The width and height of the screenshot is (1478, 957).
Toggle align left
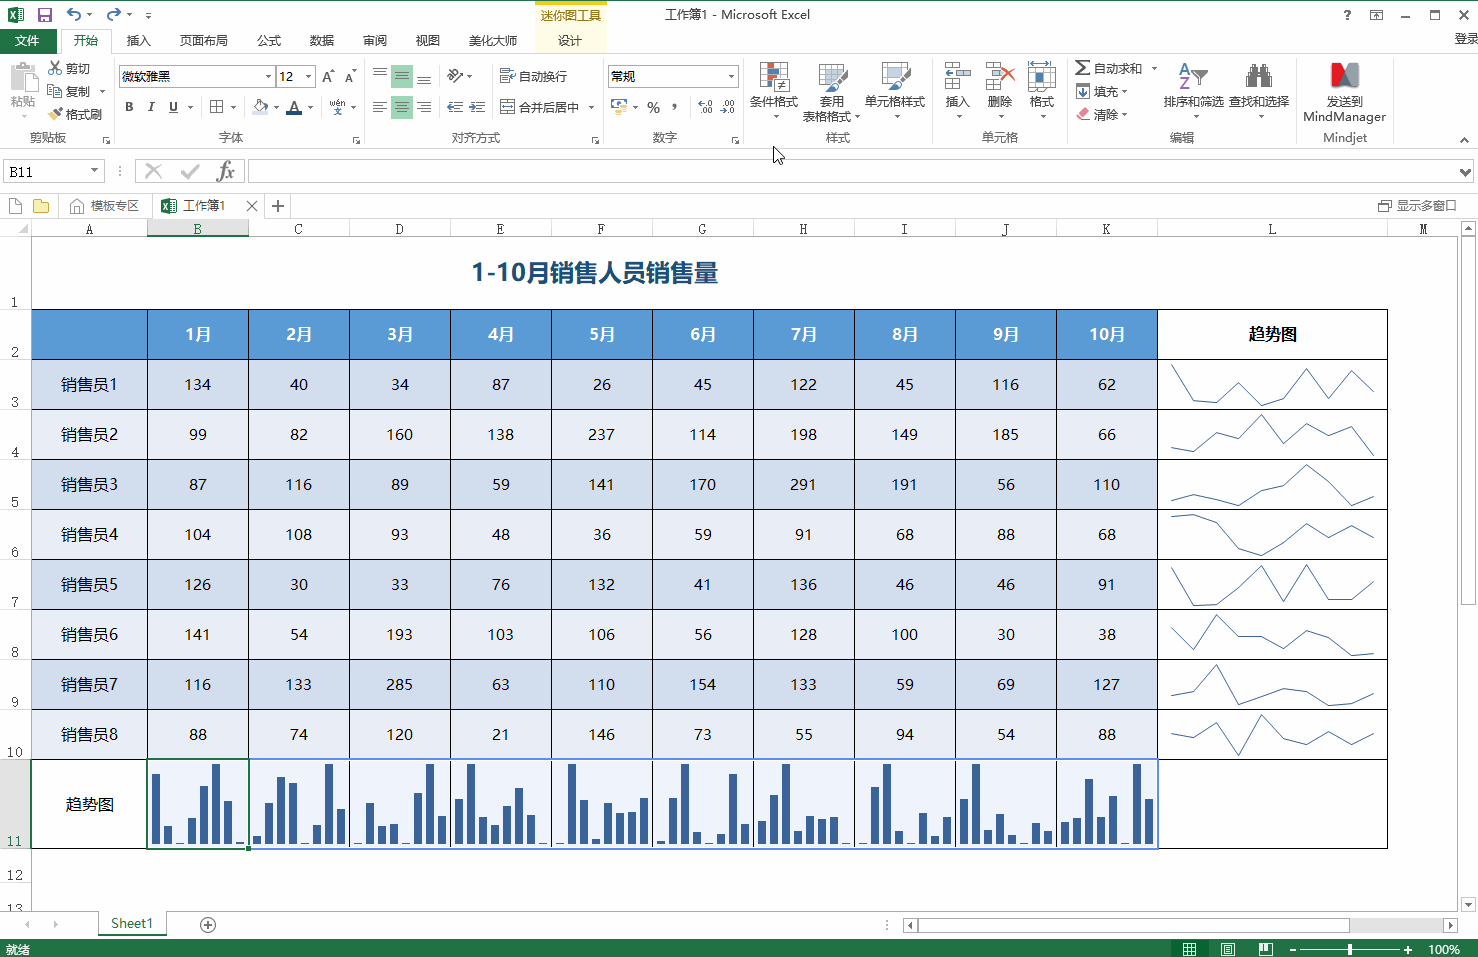[379, 107]
